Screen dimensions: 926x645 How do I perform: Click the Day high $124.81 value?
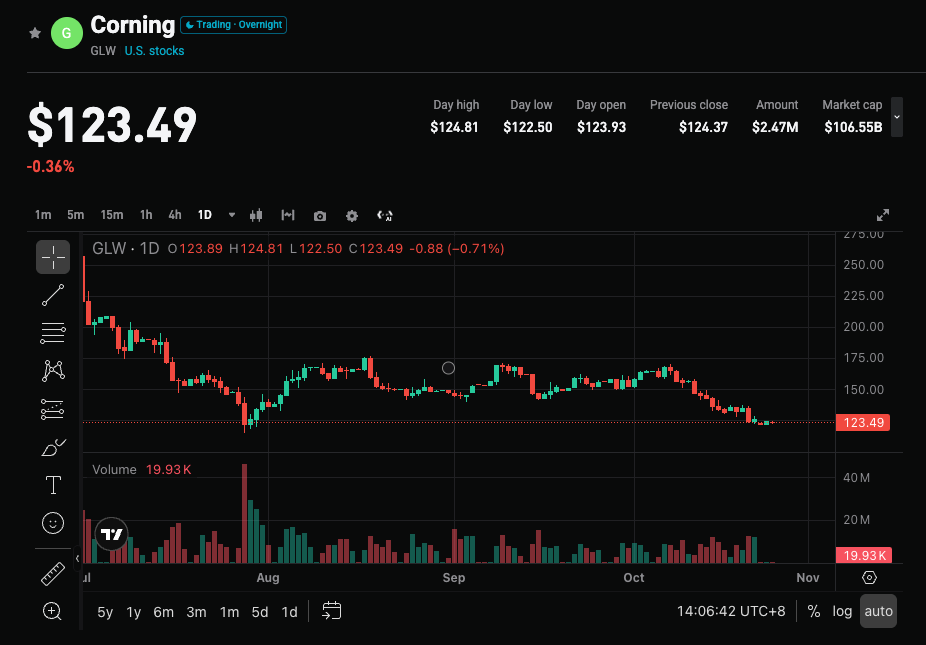pyautogui.click(x=454, y=127)
